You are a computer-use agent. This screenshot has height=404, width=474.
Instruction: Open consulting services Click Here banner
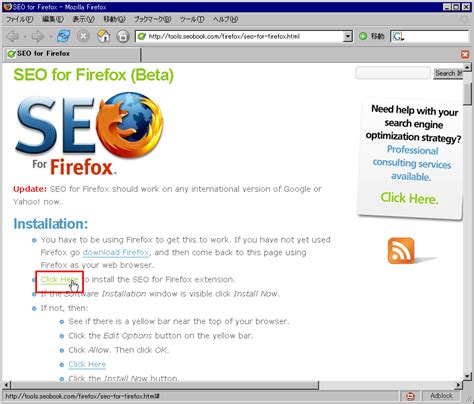tap(409, 198)
